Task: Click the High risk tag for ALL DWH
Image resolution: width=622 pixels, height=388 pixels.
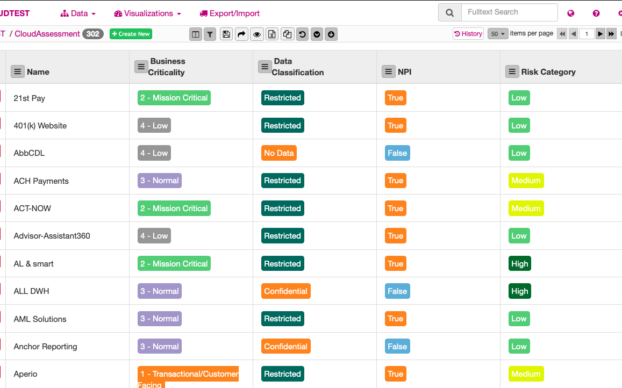Action: 520,291
